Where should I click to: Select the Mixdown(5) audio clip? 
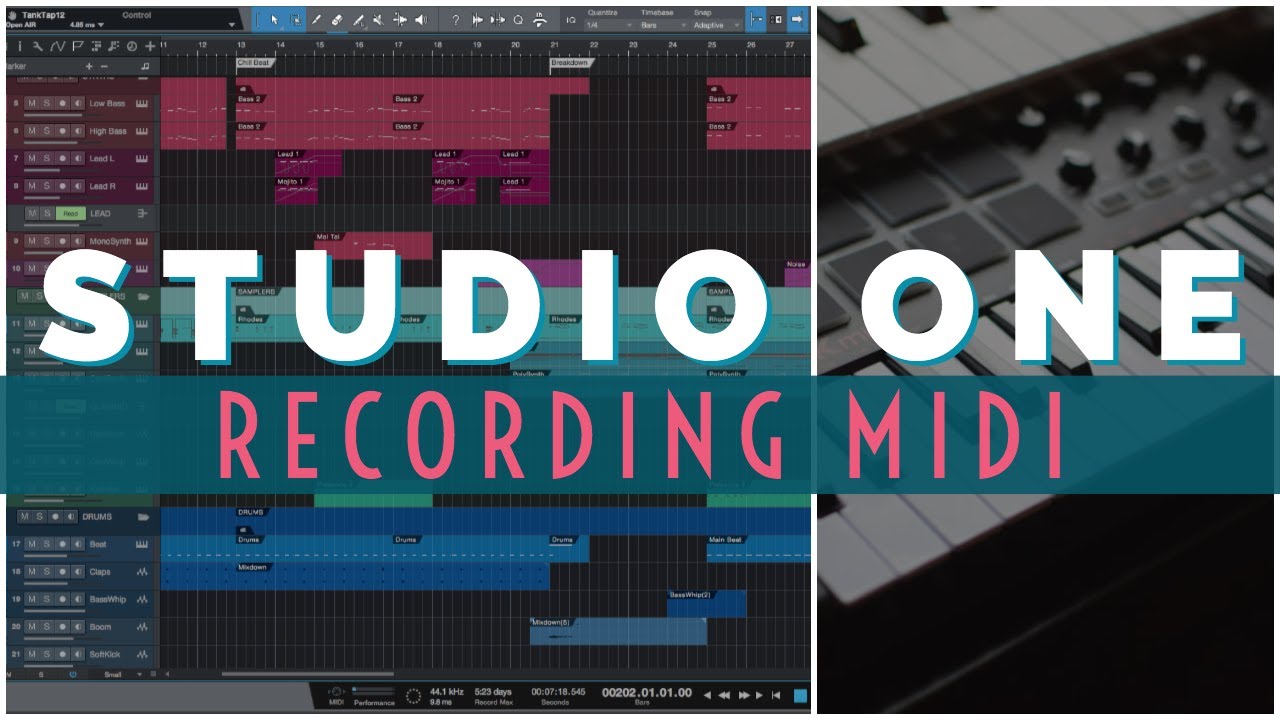(618, 631)
